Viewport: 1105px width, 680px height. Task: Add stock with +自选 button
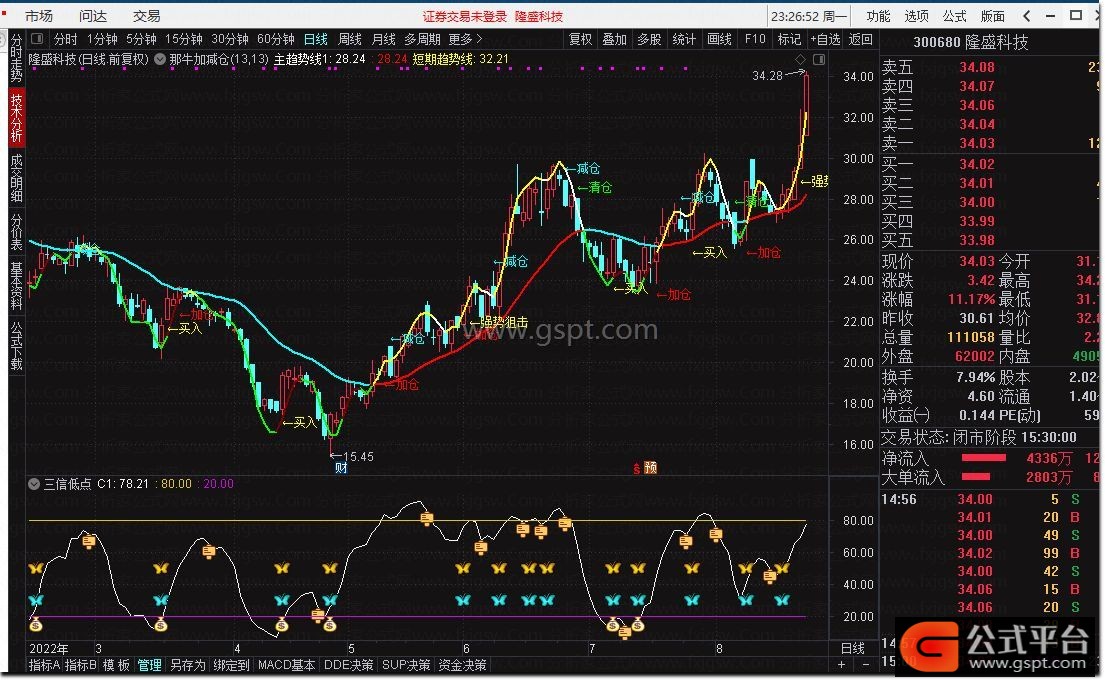coord(825,39)
